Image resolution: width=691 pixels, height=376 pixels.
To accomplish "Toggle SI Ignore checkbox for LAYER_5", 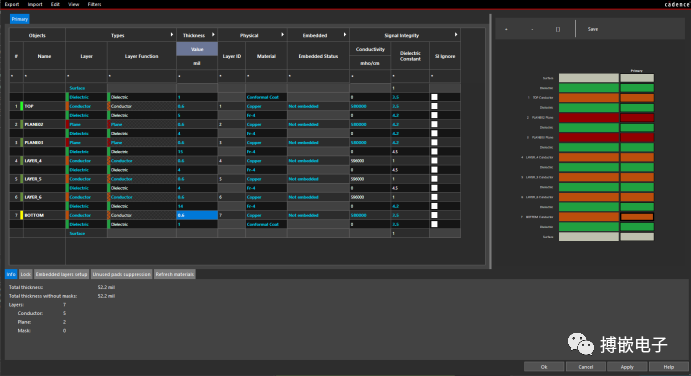I will (434, 179).
